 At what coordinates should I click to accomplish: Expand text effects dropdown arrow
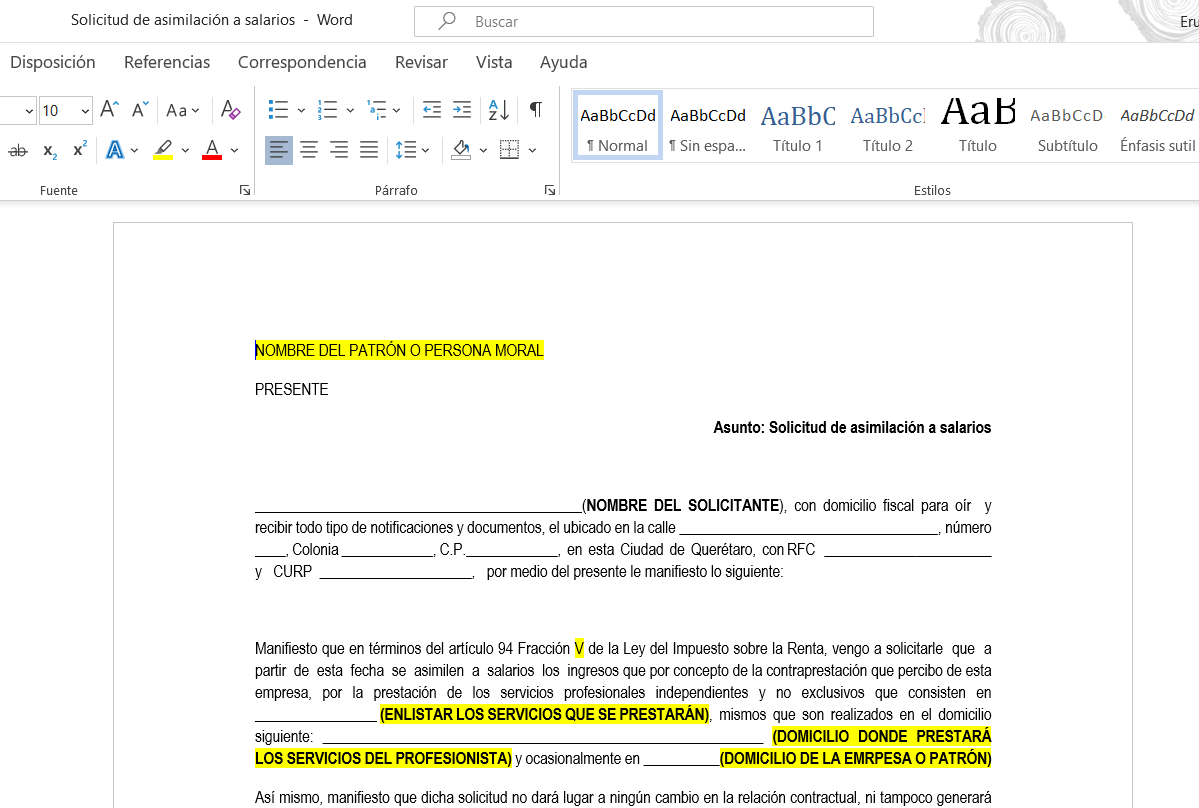coord(135,151)
